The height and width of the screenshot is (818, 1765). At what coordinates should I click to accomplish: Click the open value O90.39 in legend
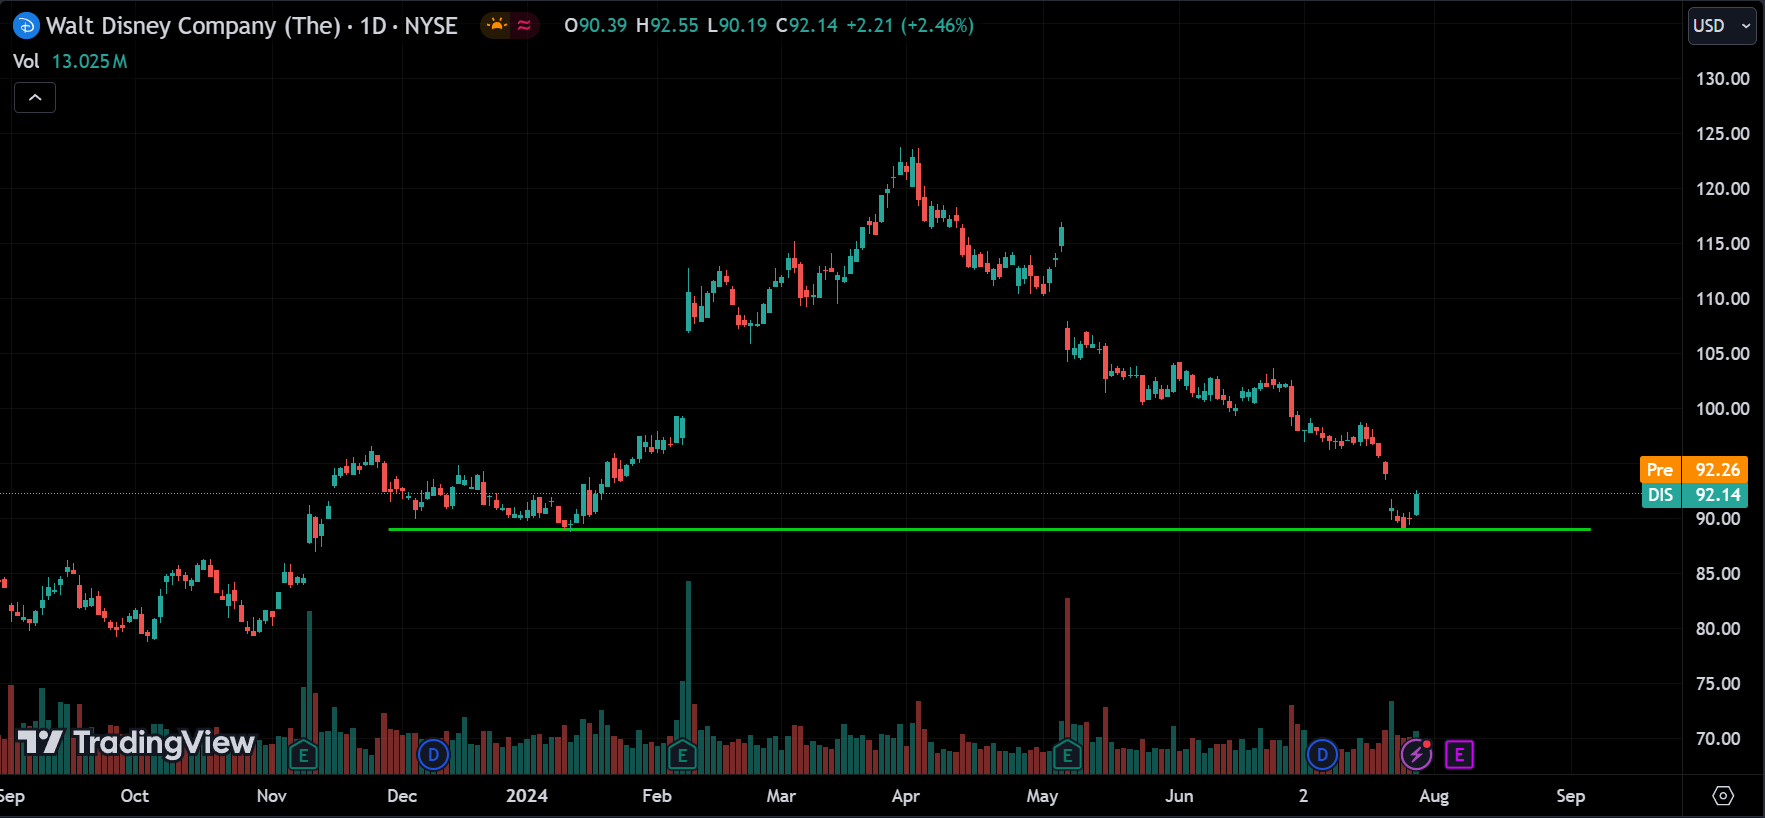tap(595, 25)
